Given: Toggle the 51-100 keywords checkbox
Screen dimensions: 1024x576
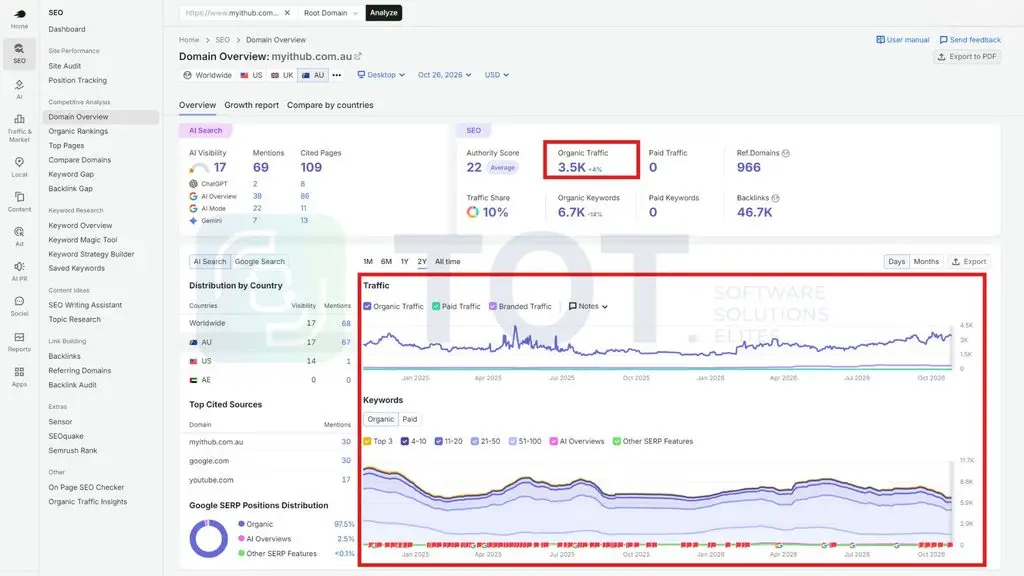Looking at the screenshot, I should point(513,441).
